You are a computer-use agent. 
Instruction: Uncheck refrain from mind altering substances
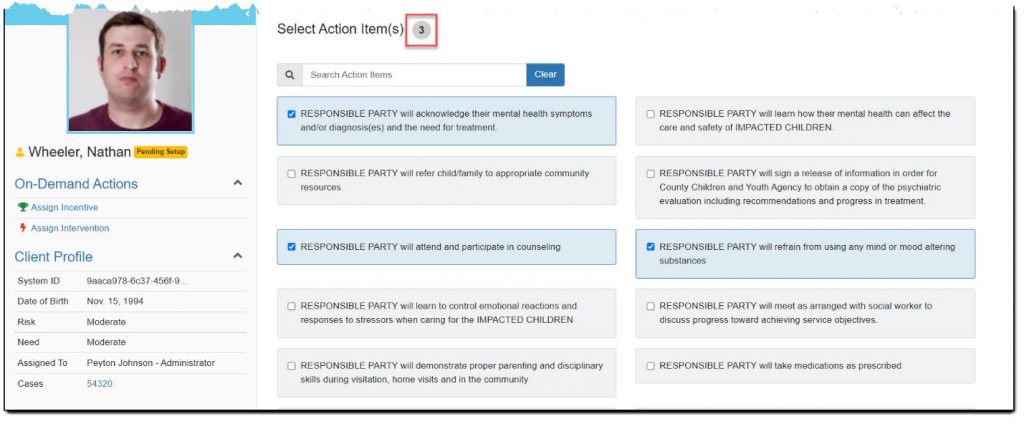pos(651,247)
